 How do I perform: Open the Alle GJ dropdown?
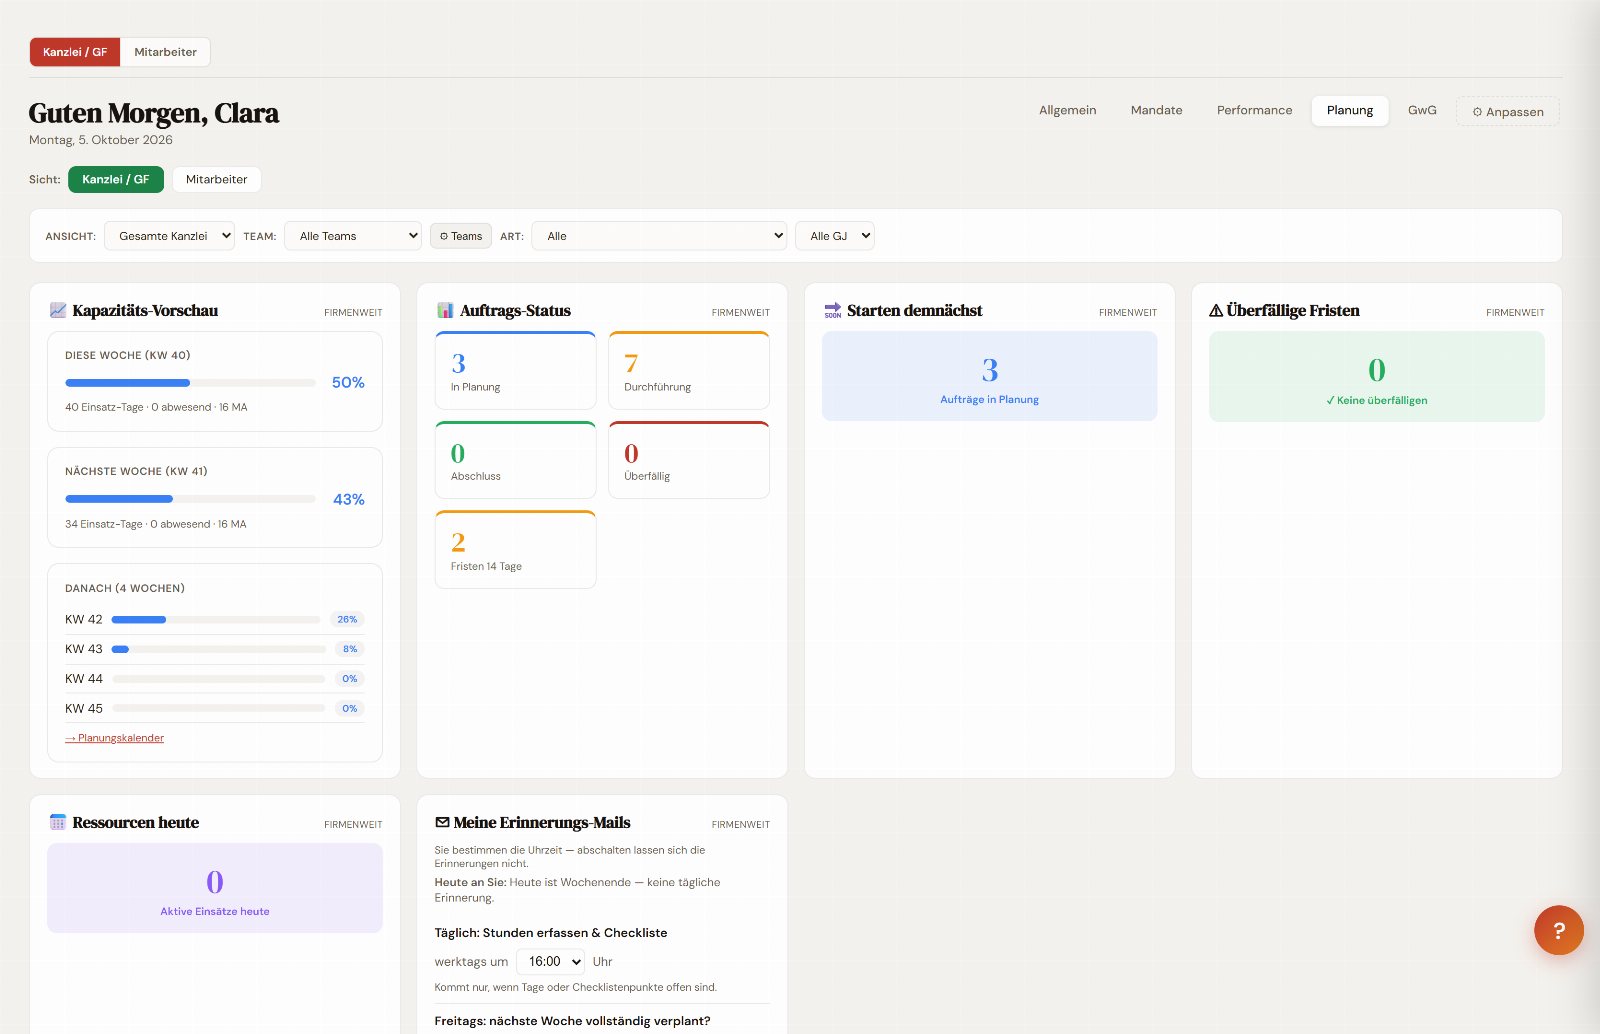tap(834, 236)
